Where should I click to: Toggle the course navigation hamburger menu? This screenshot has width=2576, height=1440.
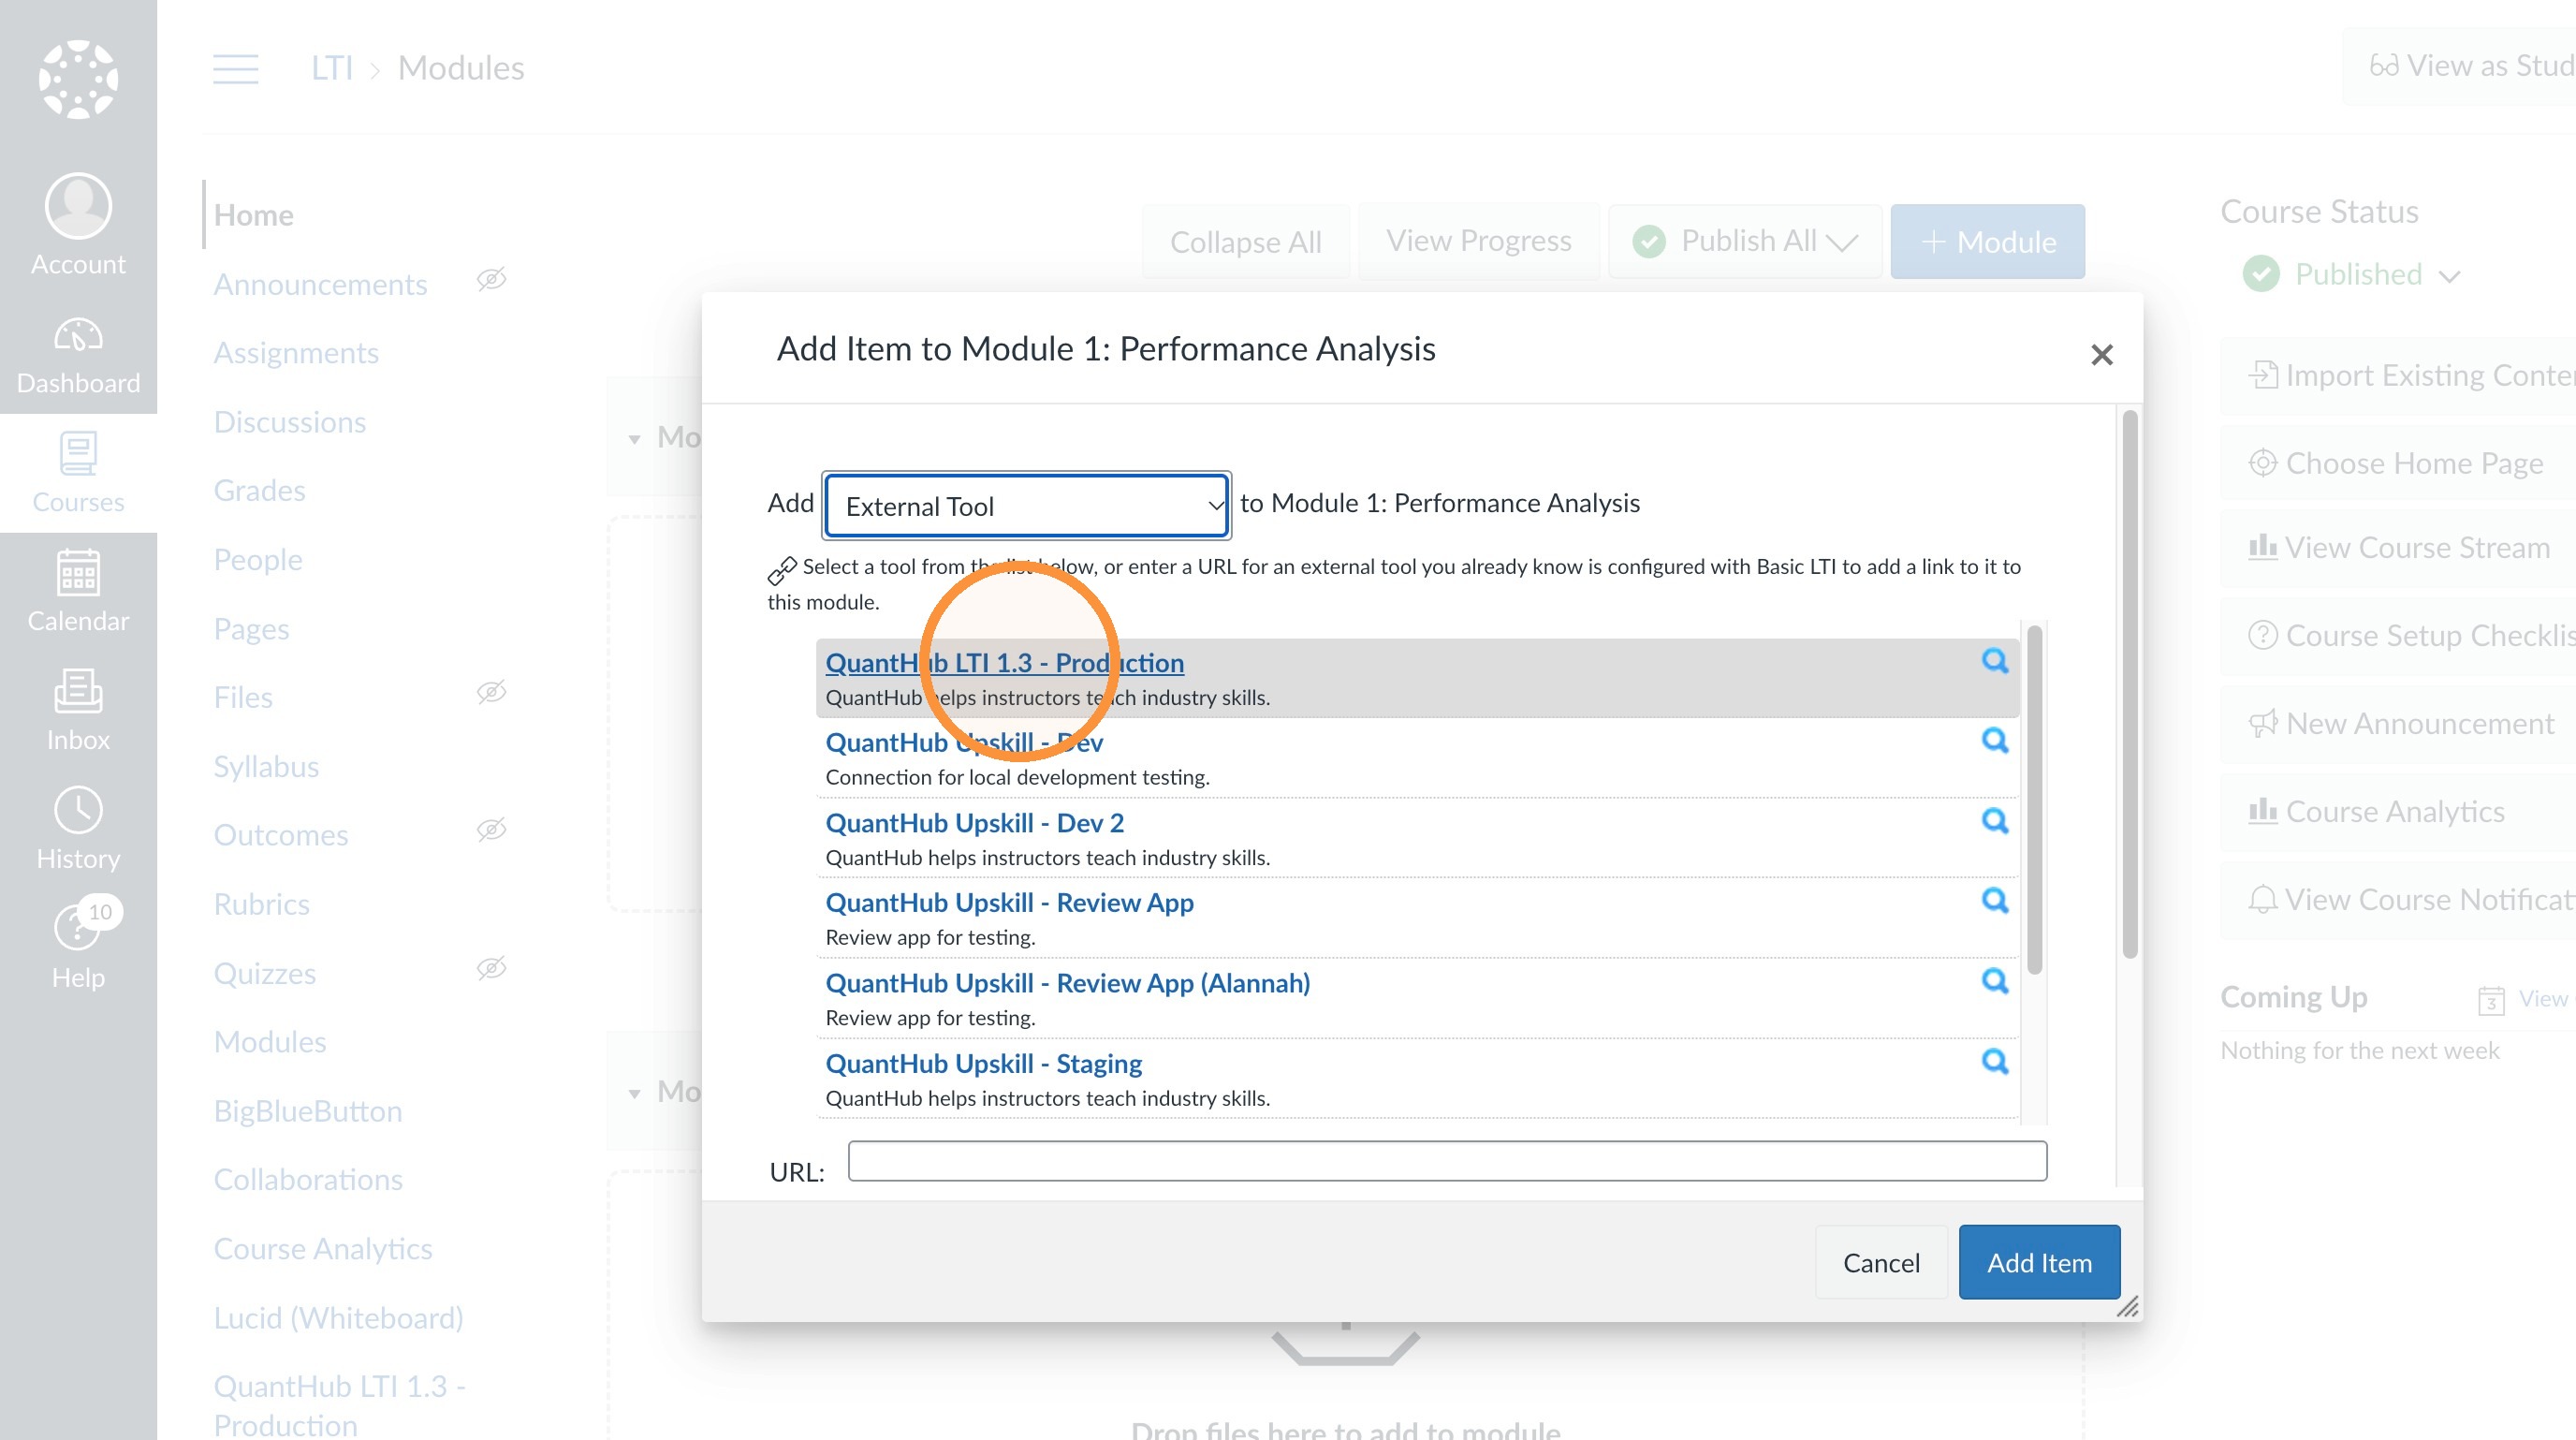[x=236, y=69]
